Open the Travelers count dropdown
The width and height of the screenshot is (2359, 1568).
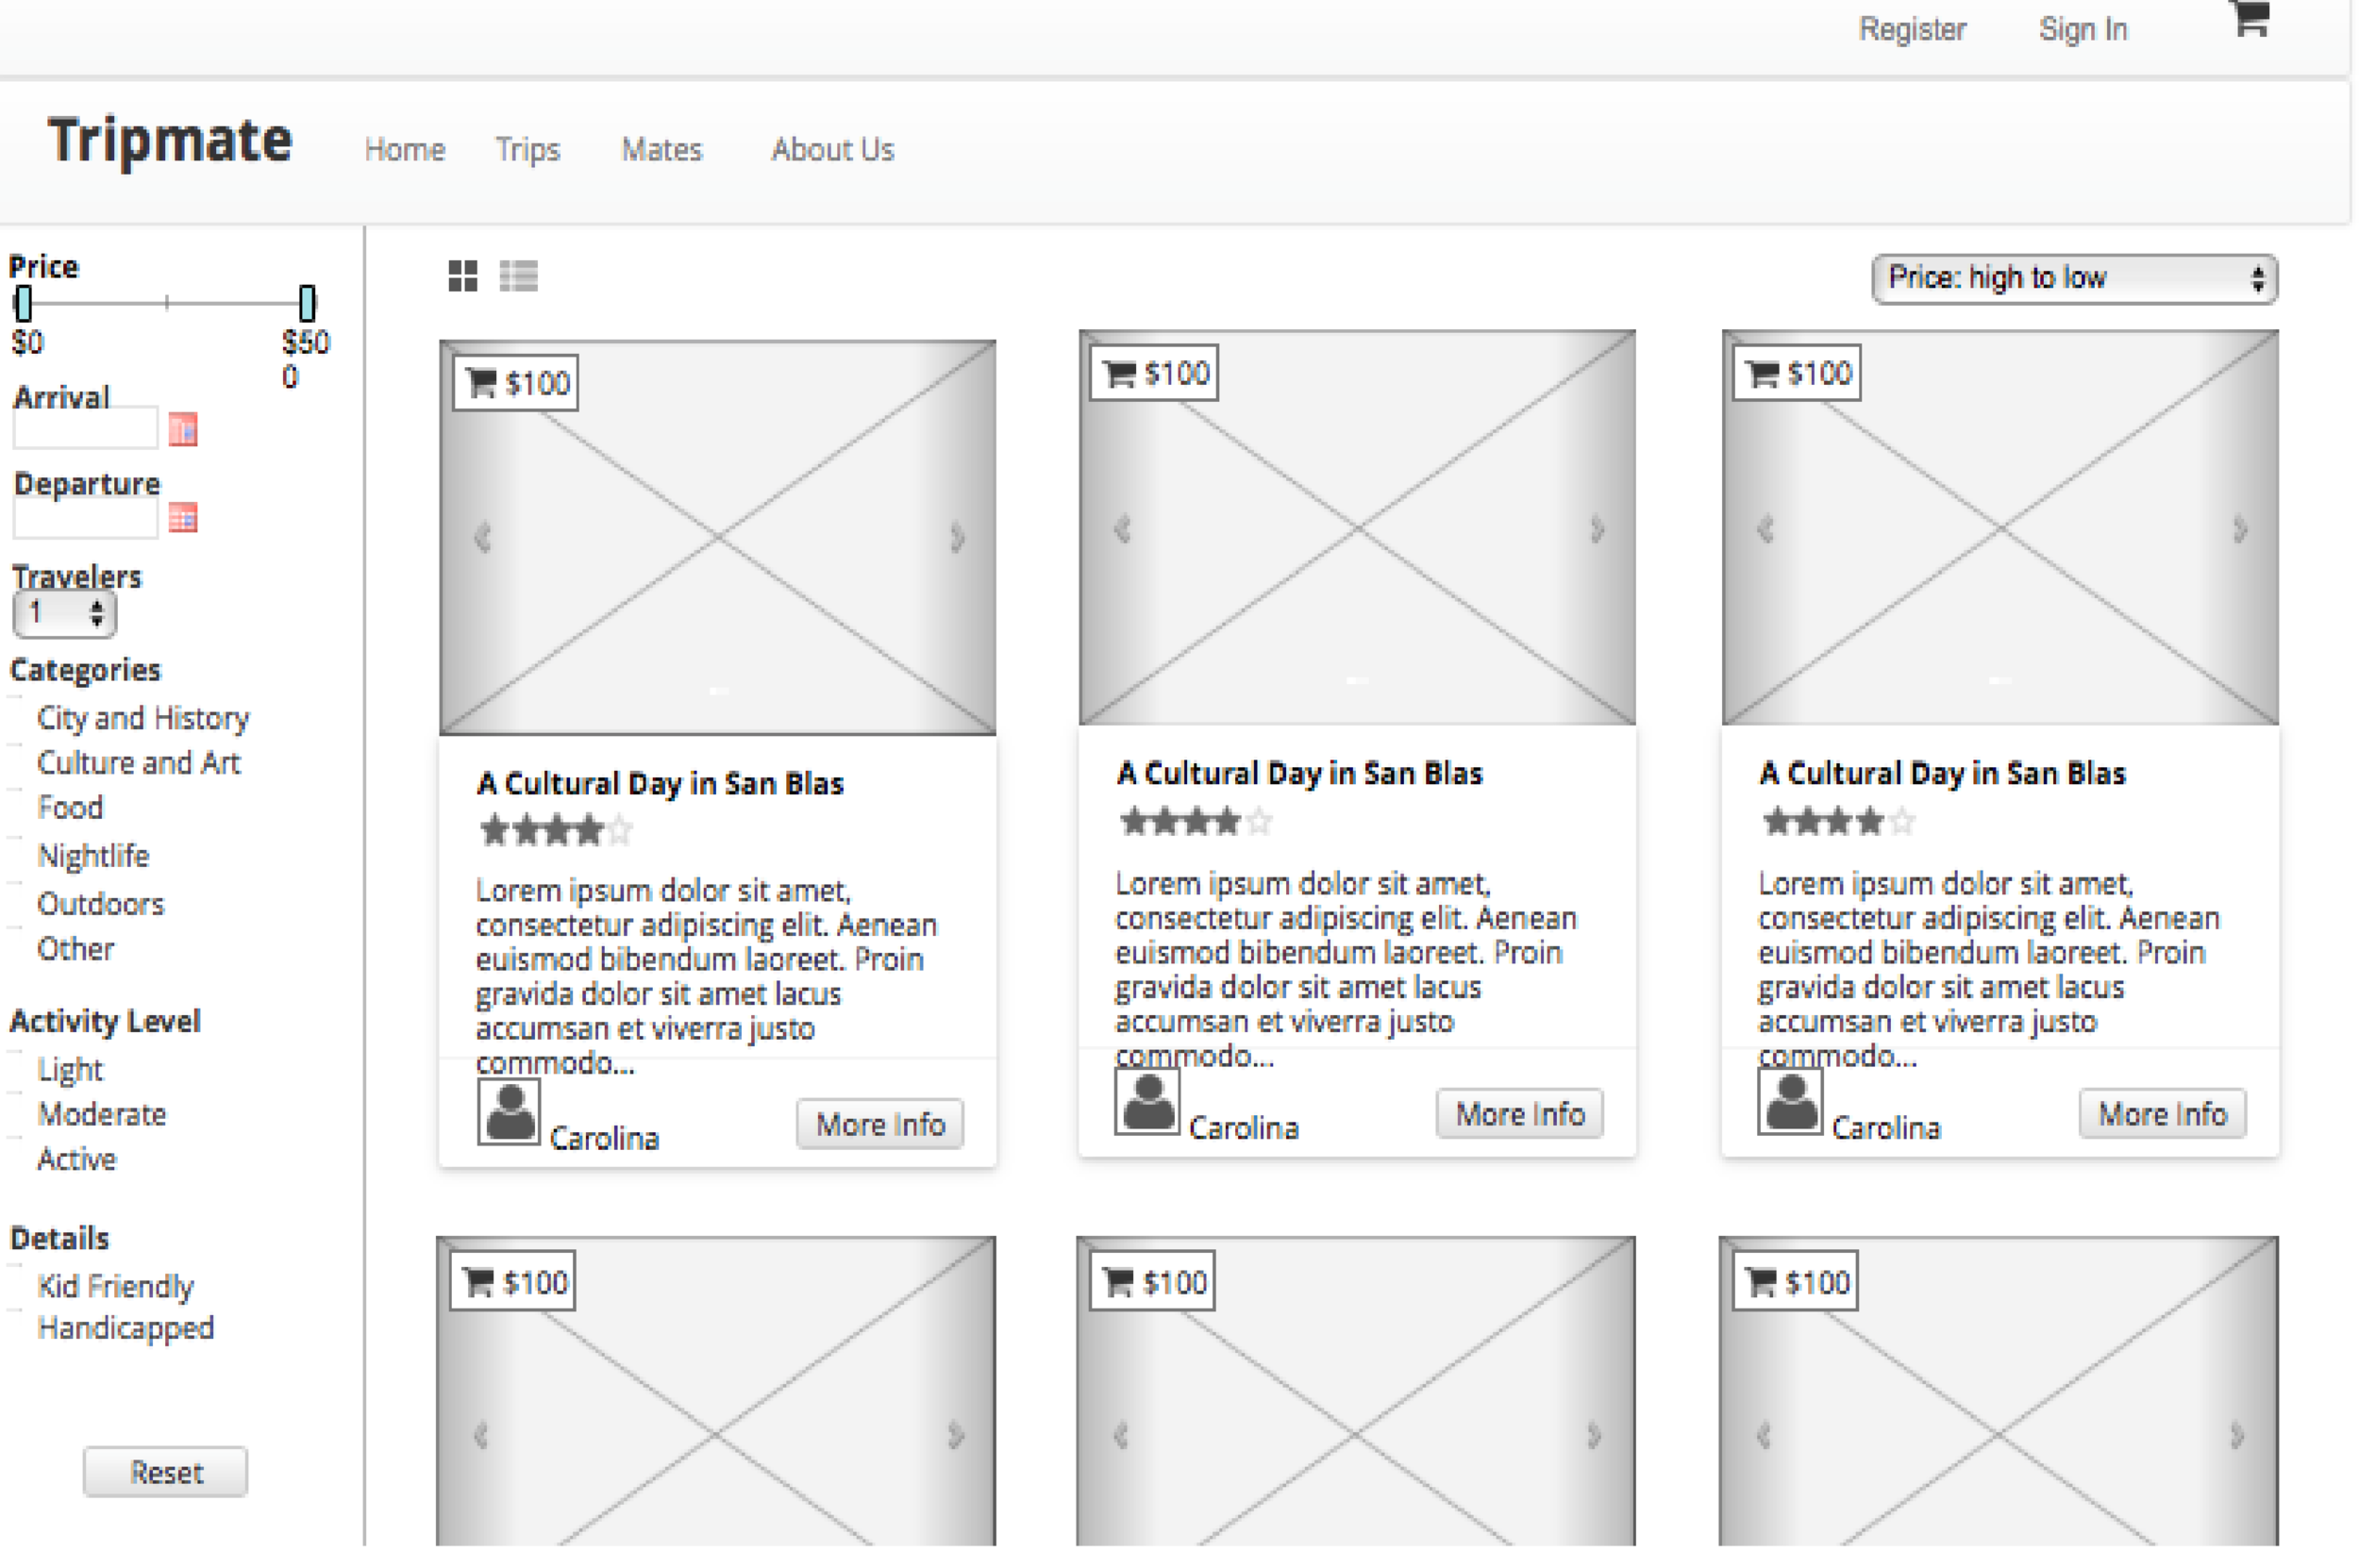point(64,613)
